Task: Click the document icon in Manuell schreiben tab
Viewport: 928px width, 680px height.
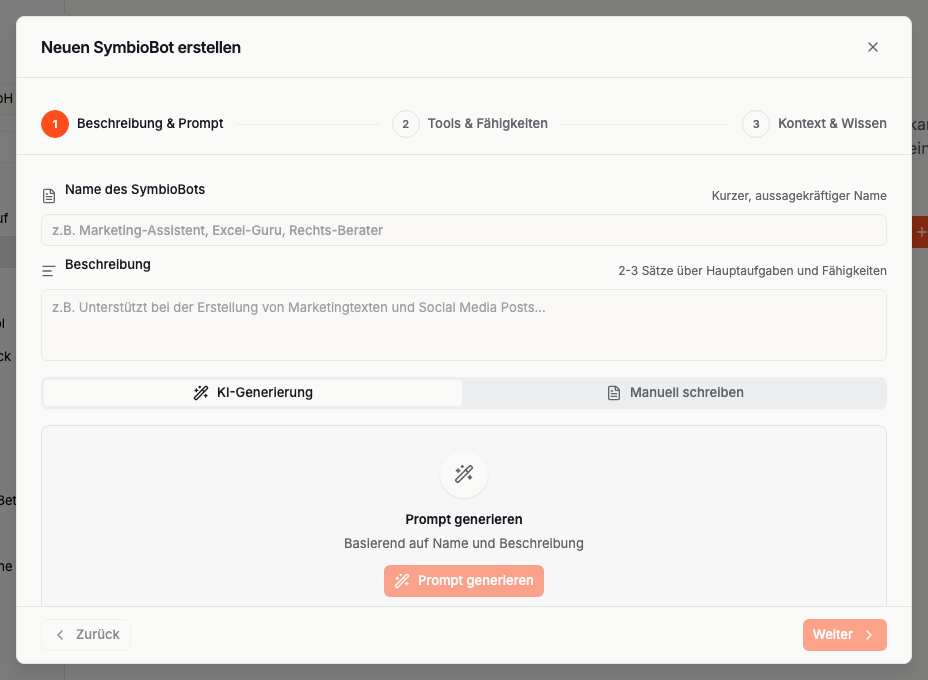Action: point(614,393)
